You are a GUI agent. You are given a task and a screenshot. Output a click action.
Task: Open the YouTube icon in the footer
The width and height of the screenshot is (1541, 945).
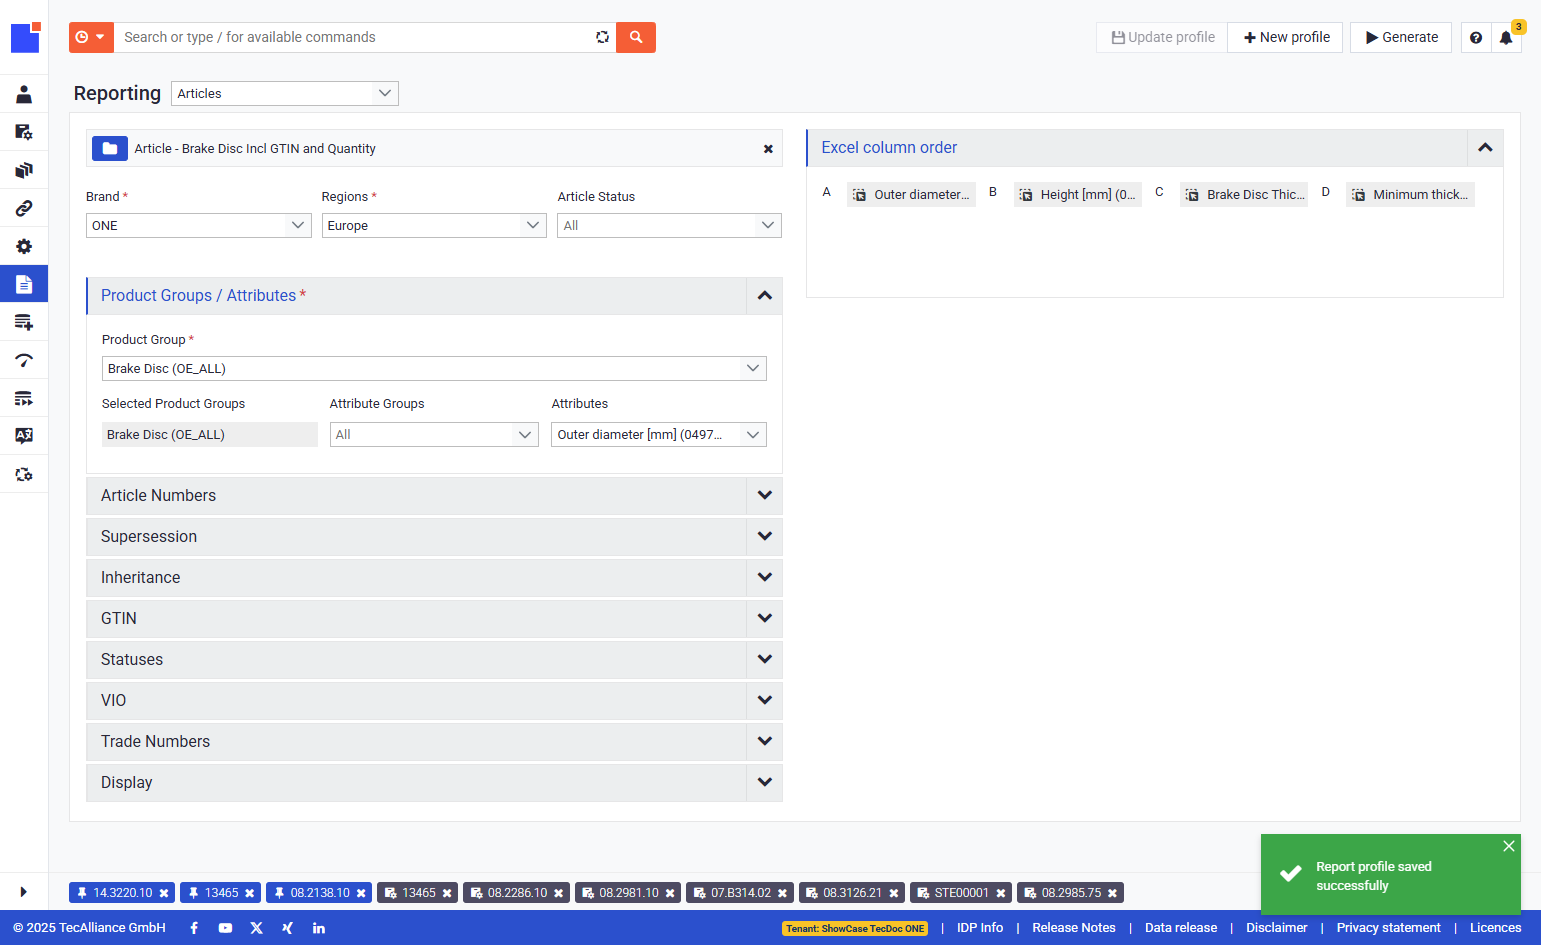225,928
